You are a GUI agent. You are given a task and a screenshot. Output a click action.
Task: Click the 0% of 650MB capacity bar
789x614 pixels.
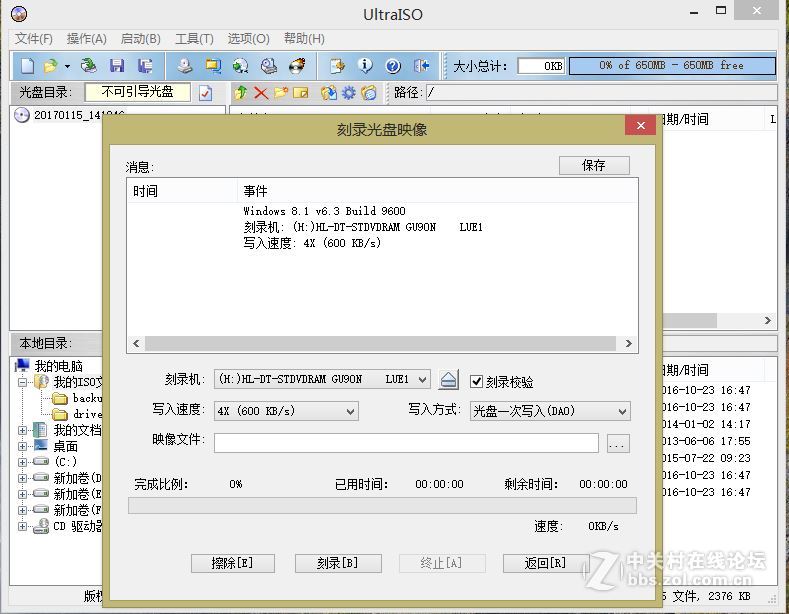click(672, 65)
